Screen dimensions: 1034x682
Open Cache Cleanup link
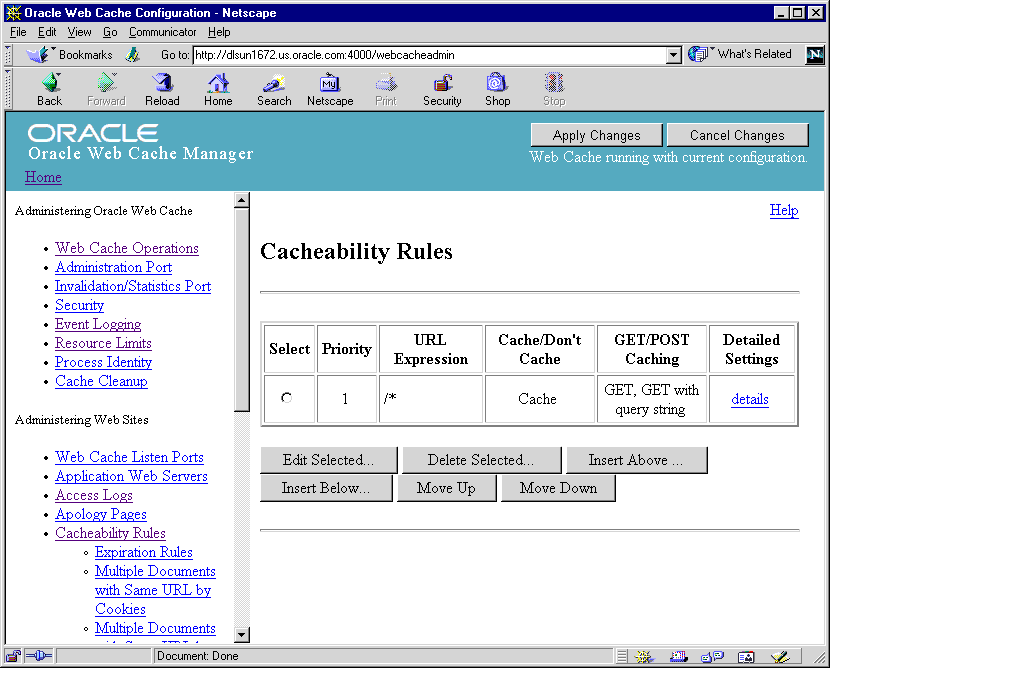(101, 381)
